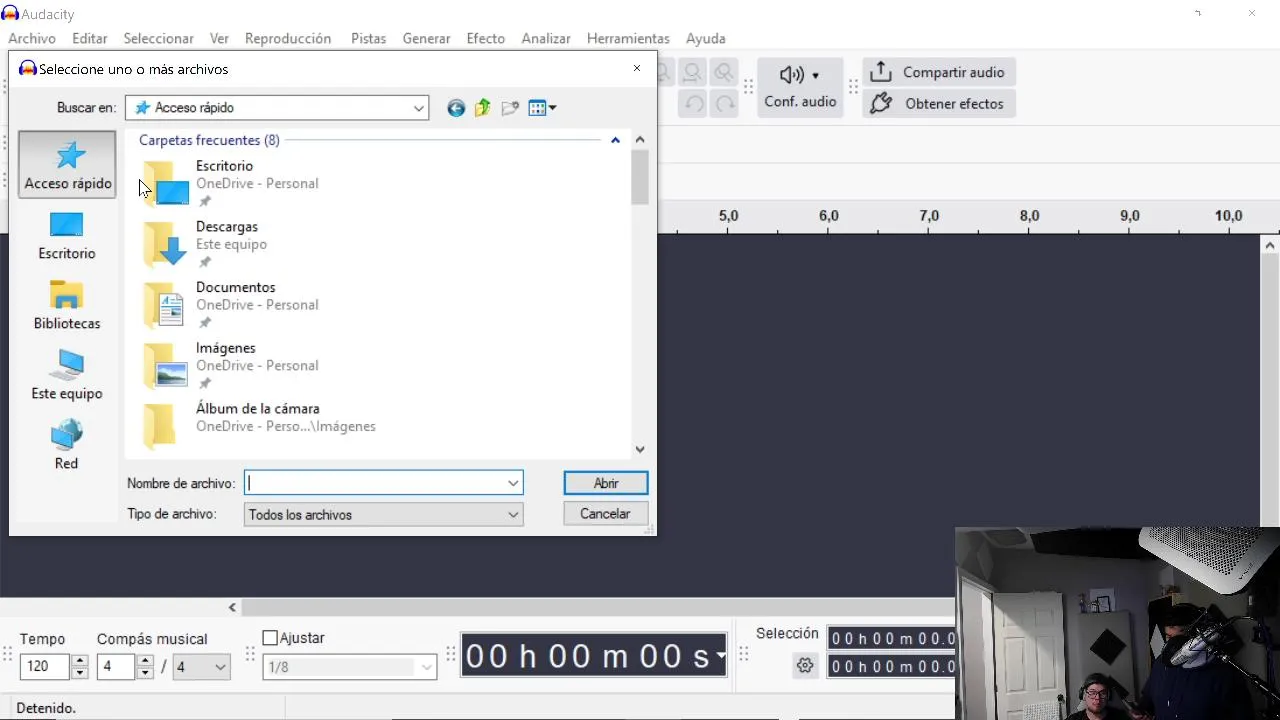Select Acceso rápido in the places bar
1280x720 pixels.
click(68, 165)
